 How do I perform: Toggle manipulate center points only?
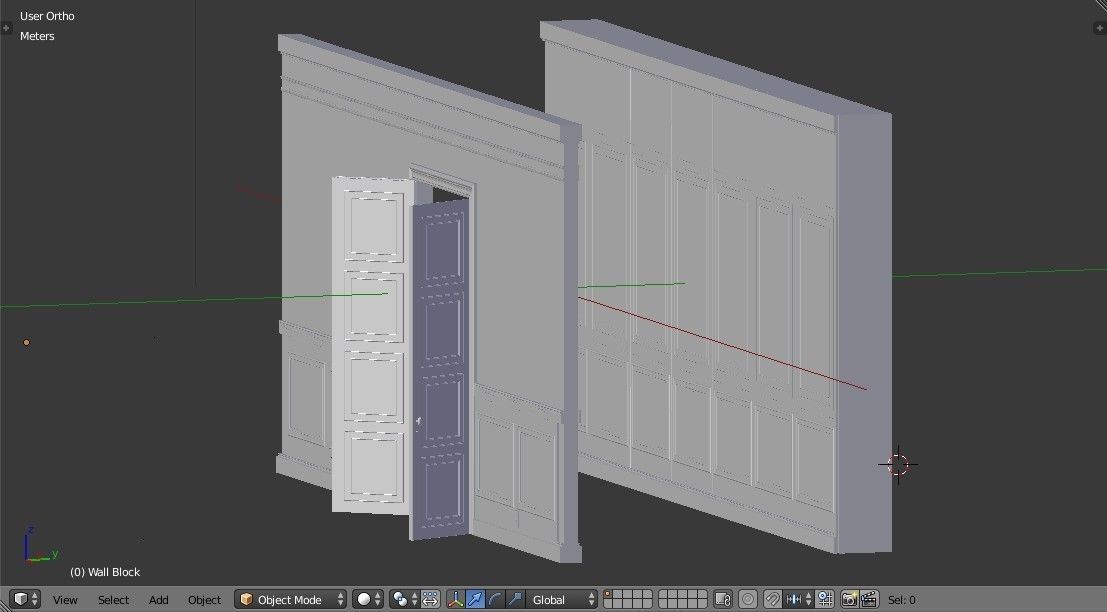coord(431,599)
